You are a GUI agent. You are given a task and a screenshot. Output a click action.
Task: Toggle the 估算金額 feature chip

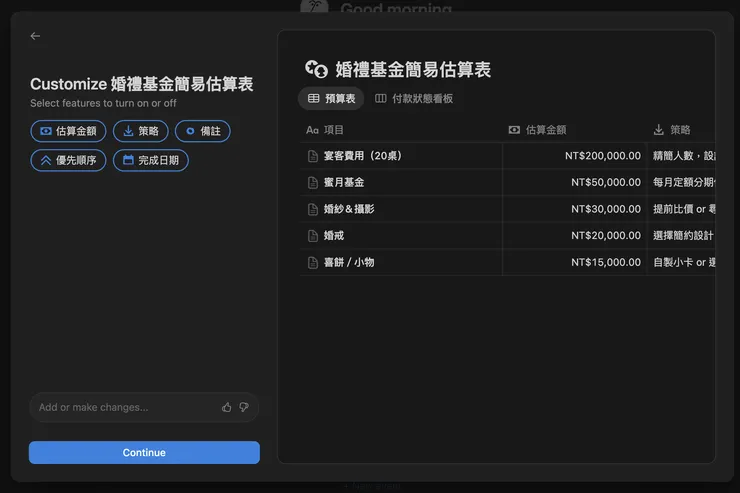(x=68, y=131)
